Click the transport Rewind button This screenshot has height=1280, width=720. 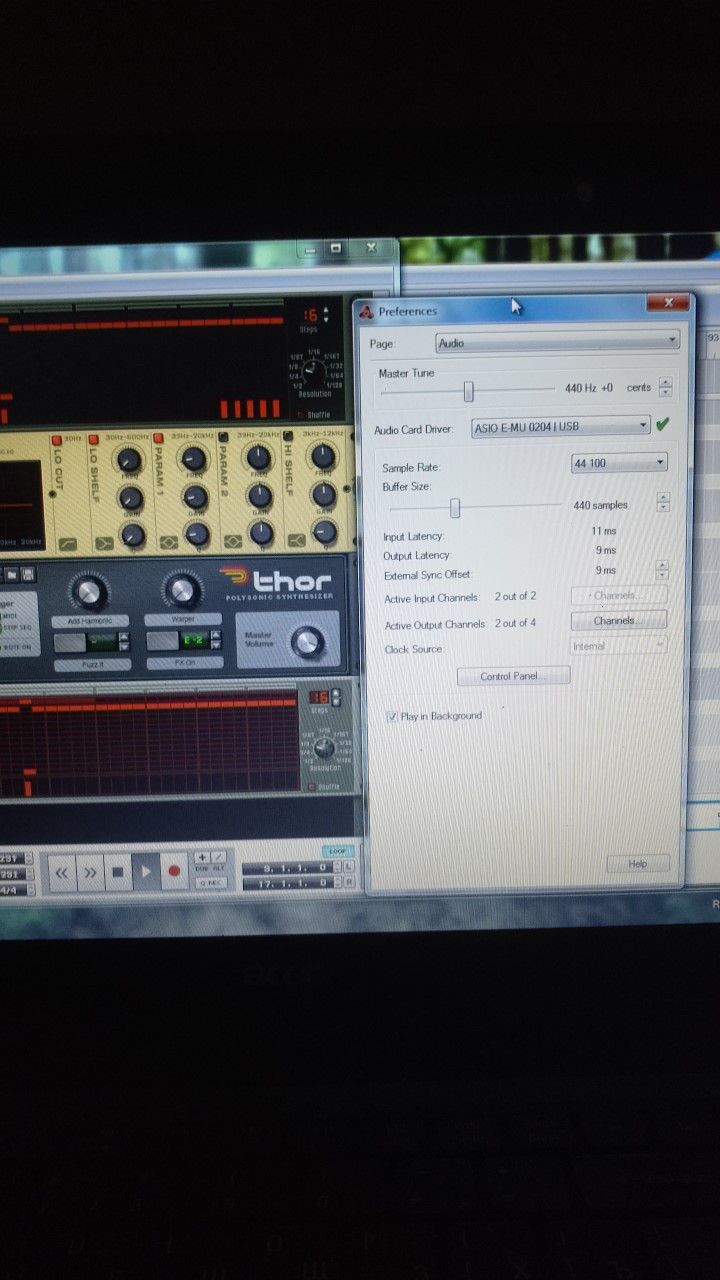pyautogui.click(x=62, y=873)
